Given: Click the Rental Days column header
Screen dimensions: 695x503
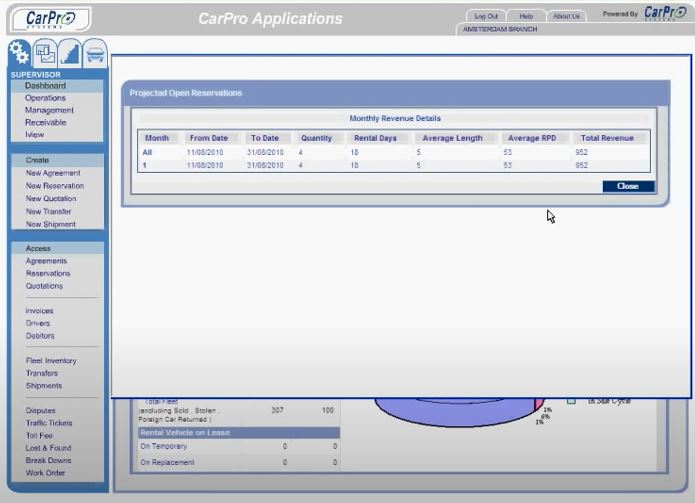Looking at the screenshot, I should click(x=375, y=138).
